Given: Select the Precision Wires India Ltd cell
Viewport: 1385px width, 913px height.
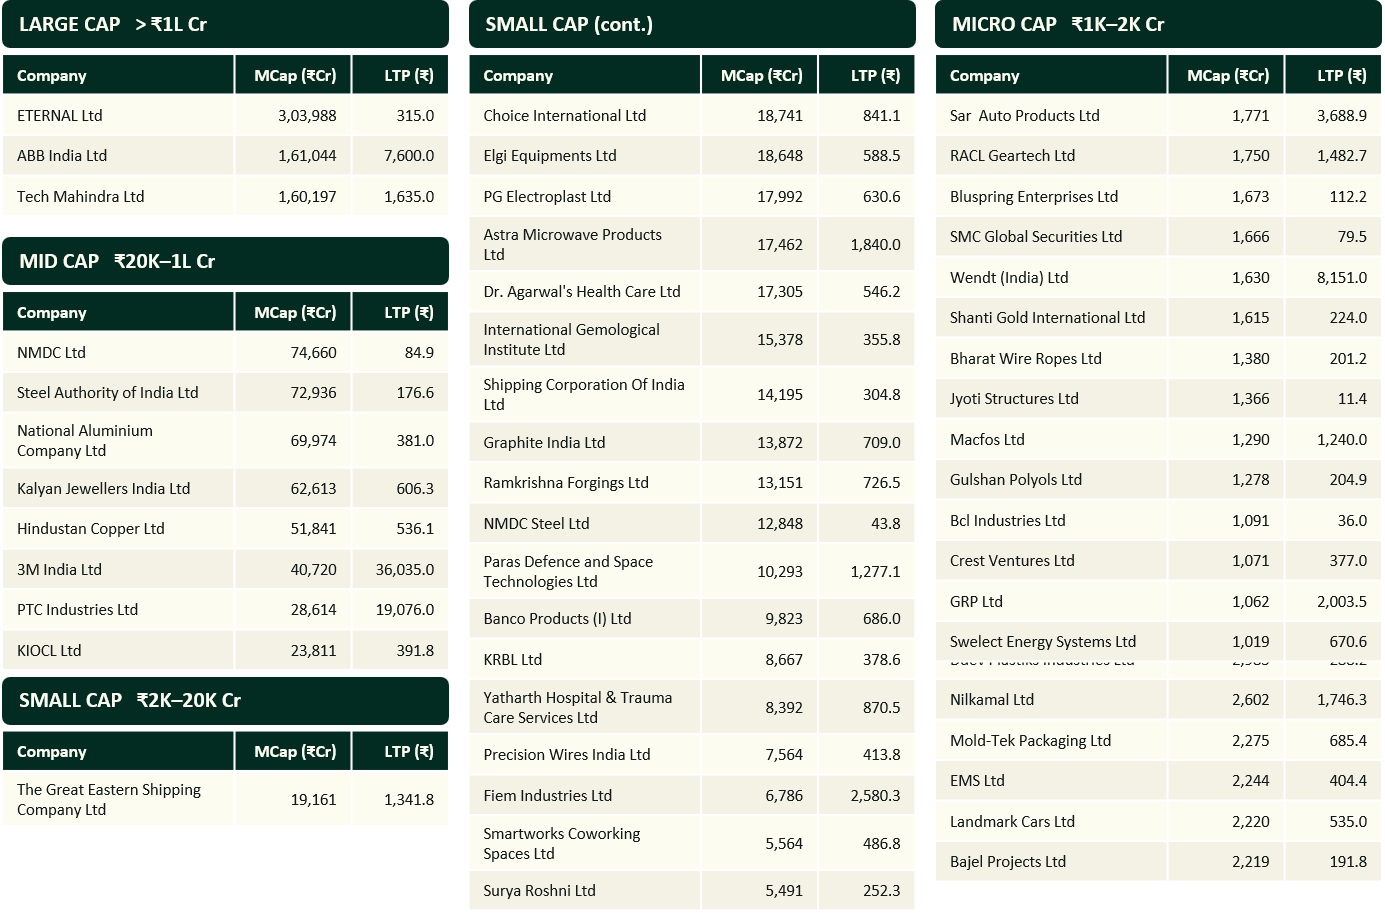Looking at the screenshot, I should 584,755.
